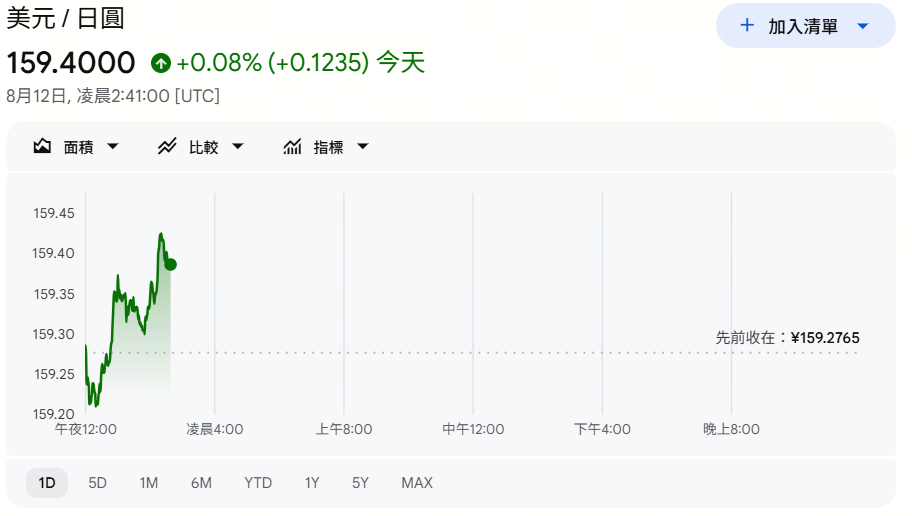The width and height of the screenshot is (912, 516).
Task: Show the 5Y time range
Action: click(x=360, y=483)
